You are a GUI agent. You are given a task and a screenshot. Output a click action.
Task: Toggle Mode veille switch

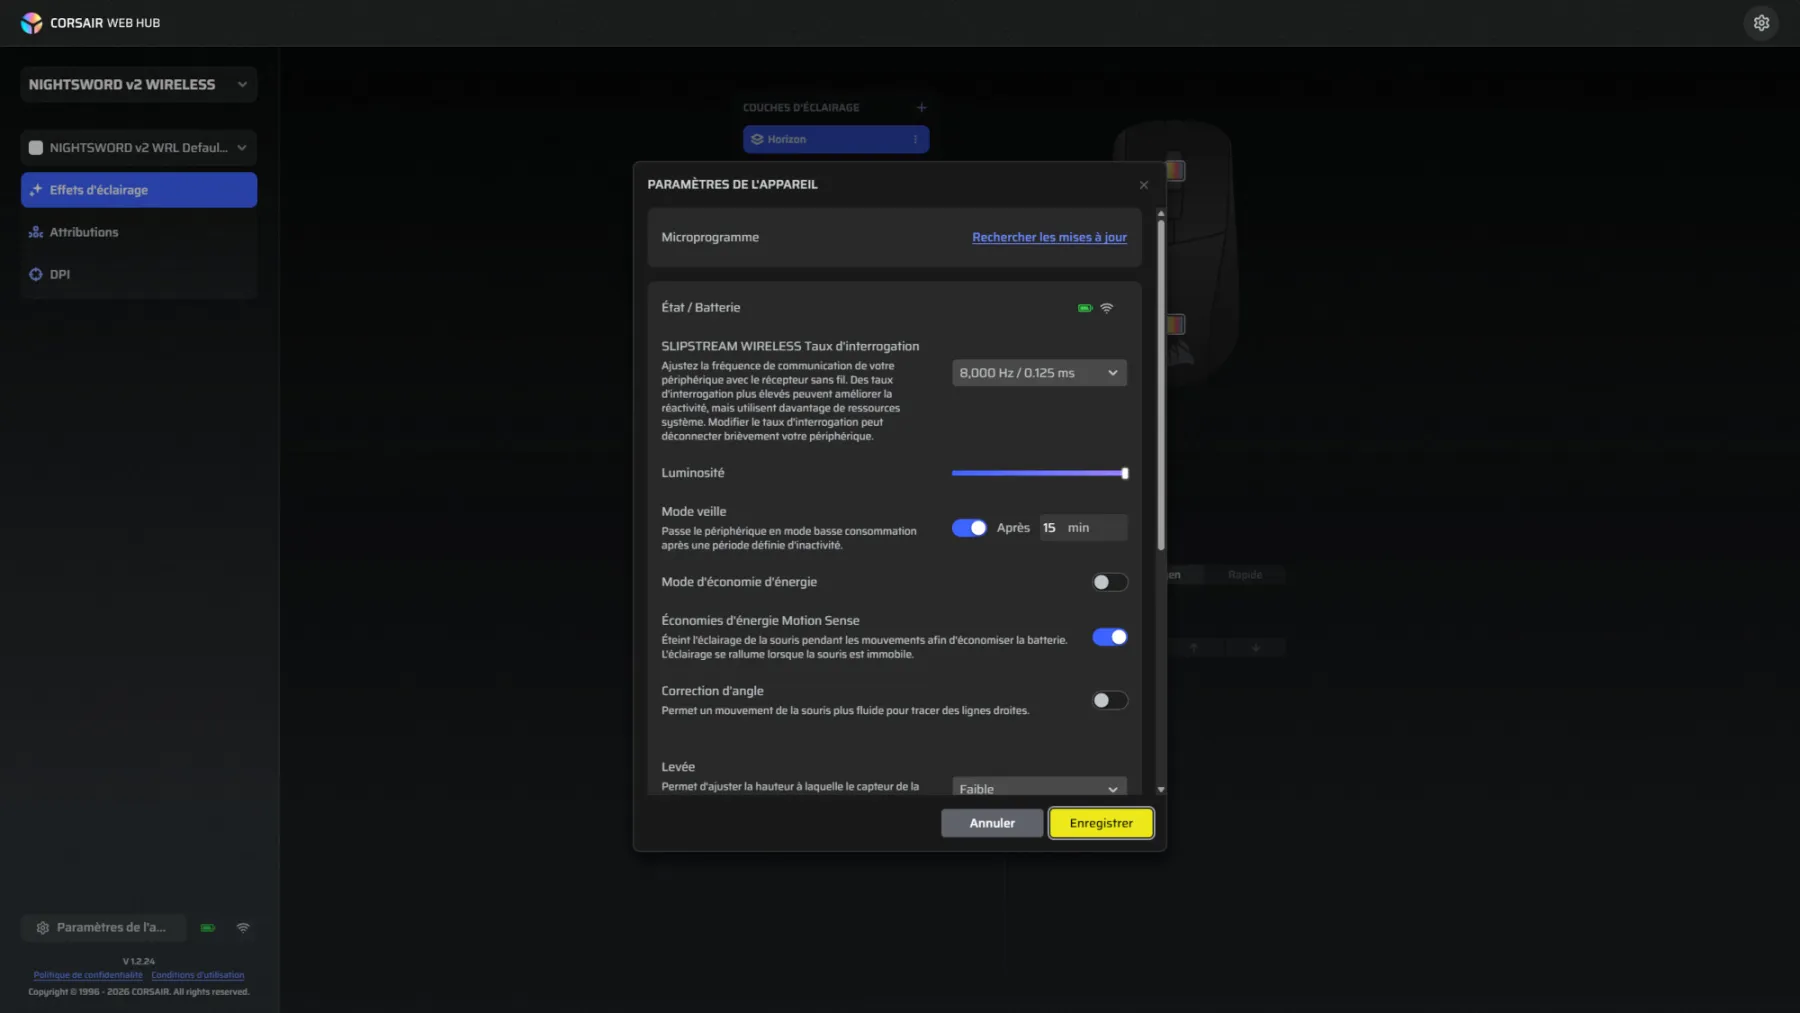point(969,528)
